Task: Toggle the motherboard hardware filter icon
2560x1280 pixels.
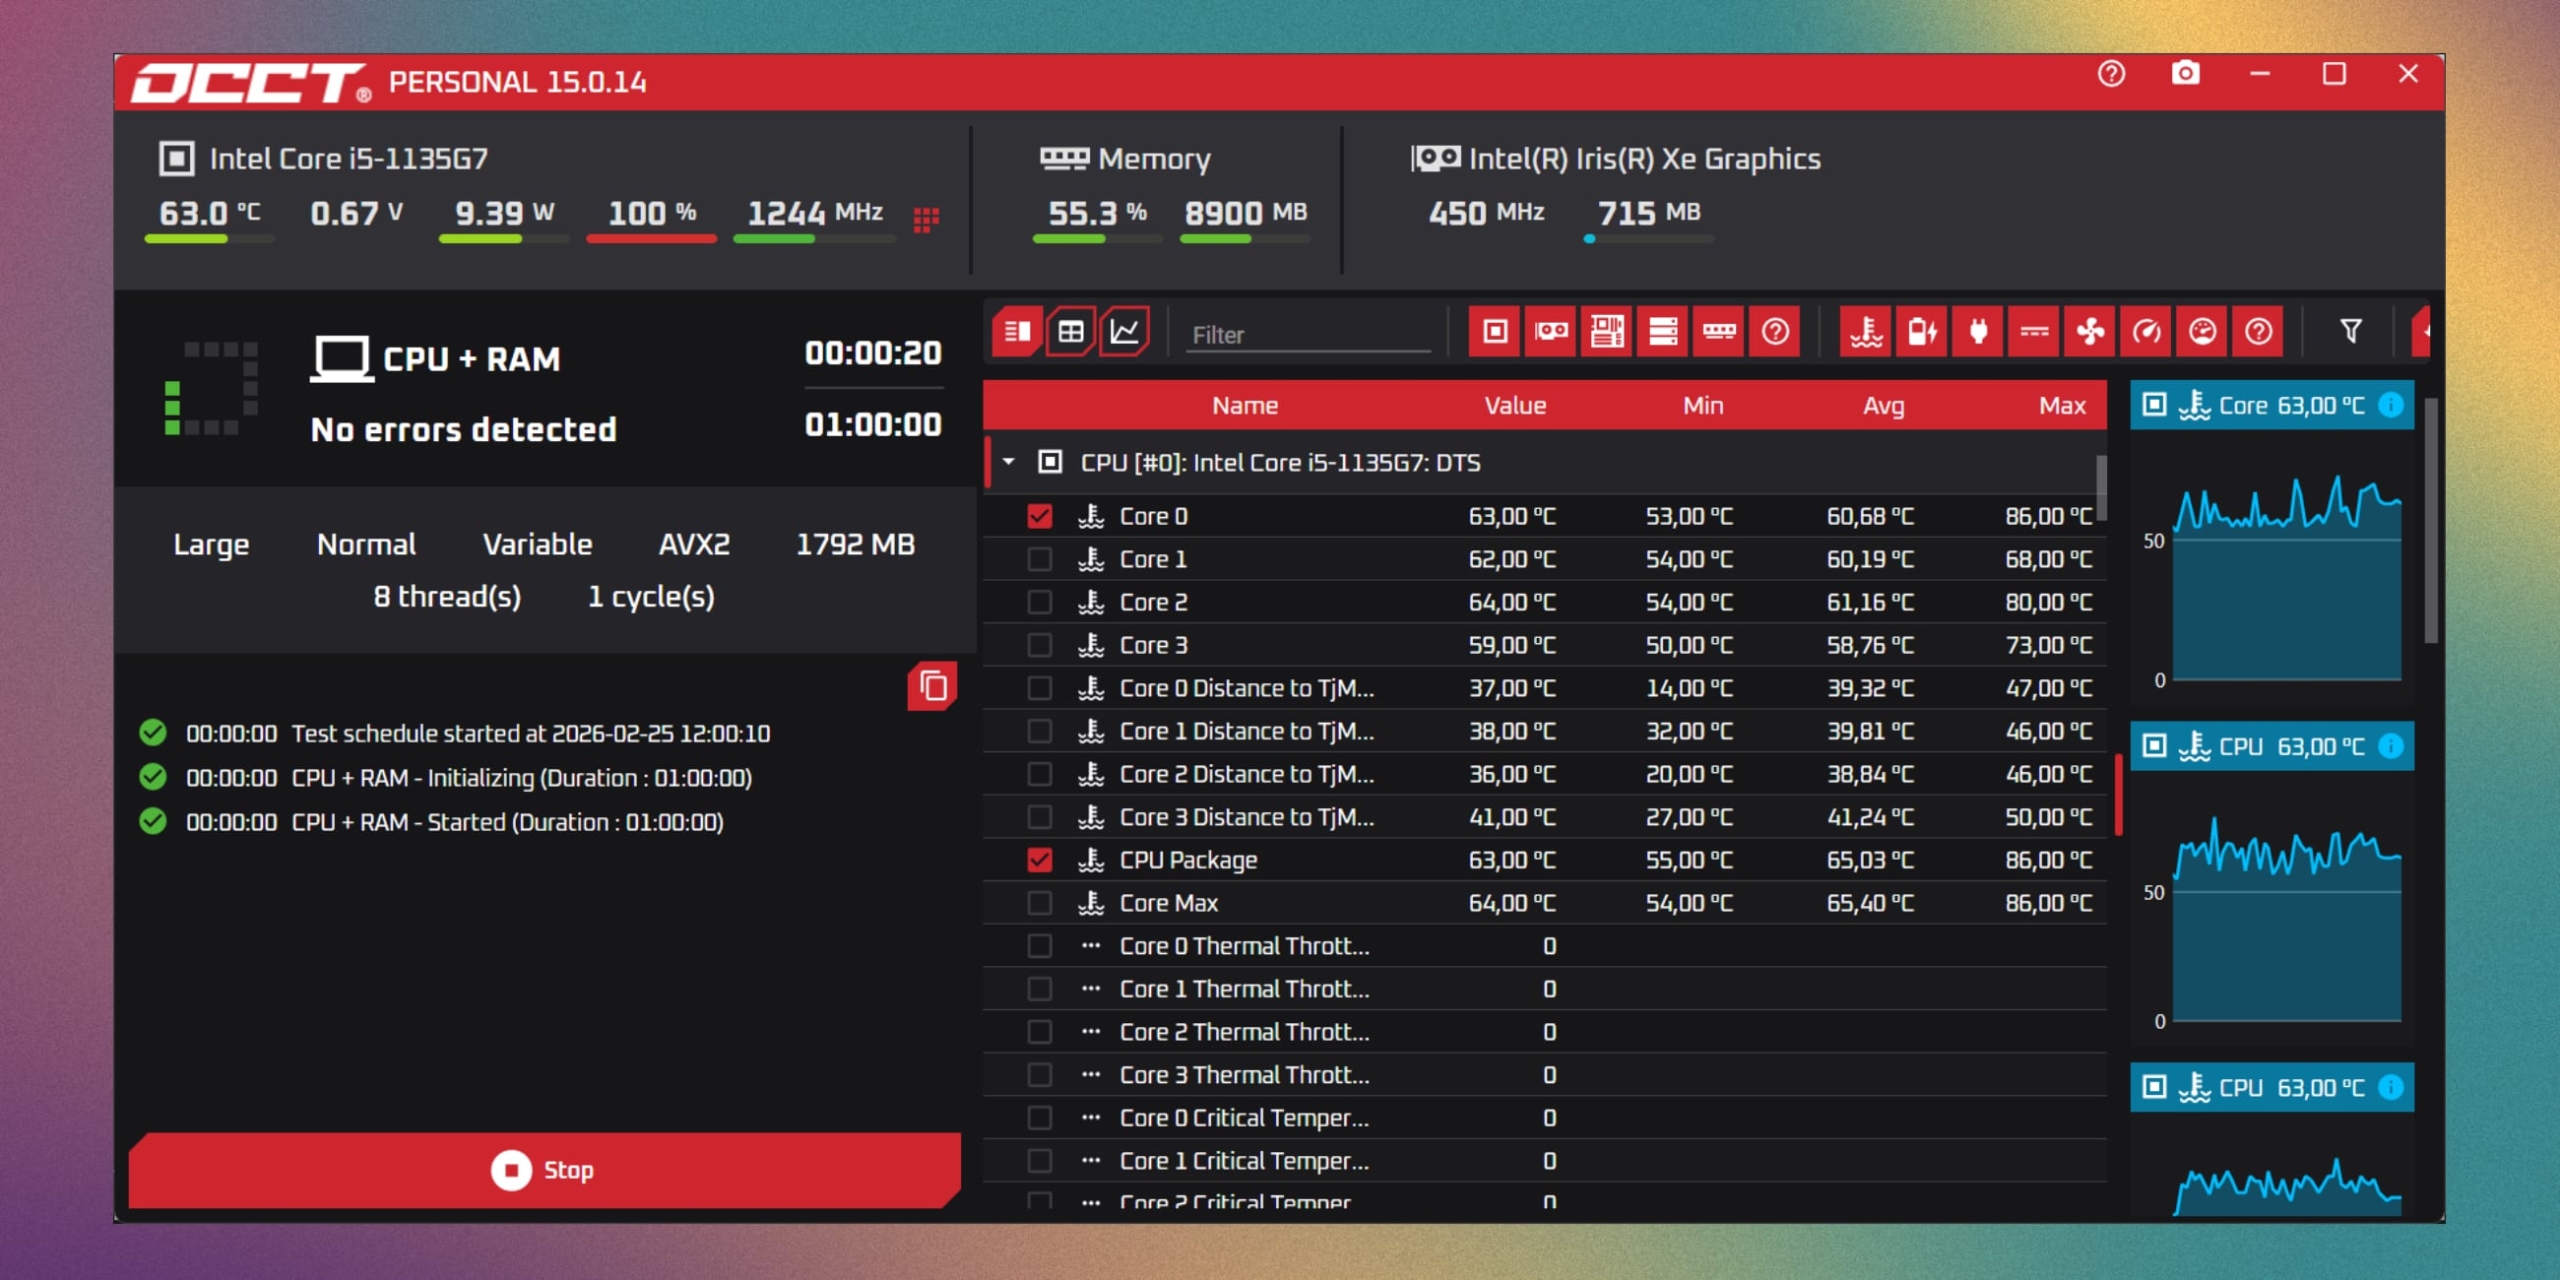Action: pyautogui.click(x=1607, y=332)
